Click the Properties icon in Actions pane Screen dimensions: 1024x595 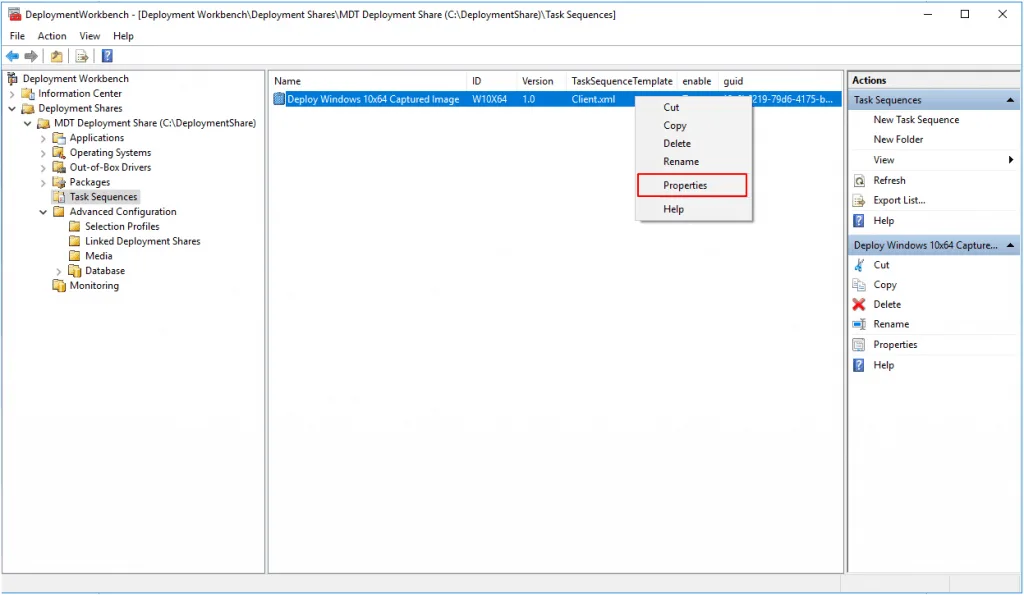coord(859,345)
